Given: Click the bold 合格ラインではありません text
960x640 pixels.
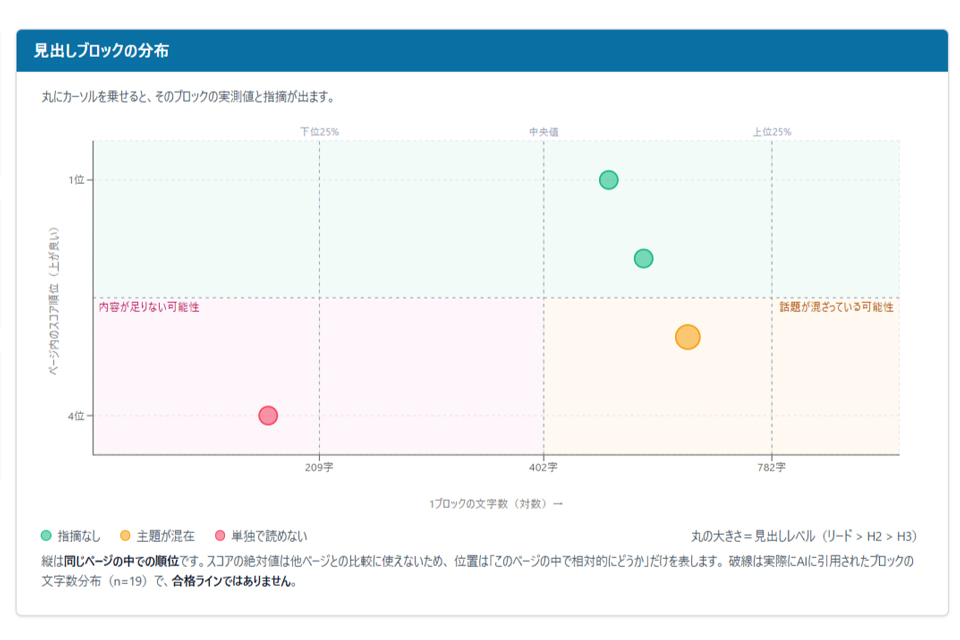Looking at the screenshot, I should coord(234,581).
